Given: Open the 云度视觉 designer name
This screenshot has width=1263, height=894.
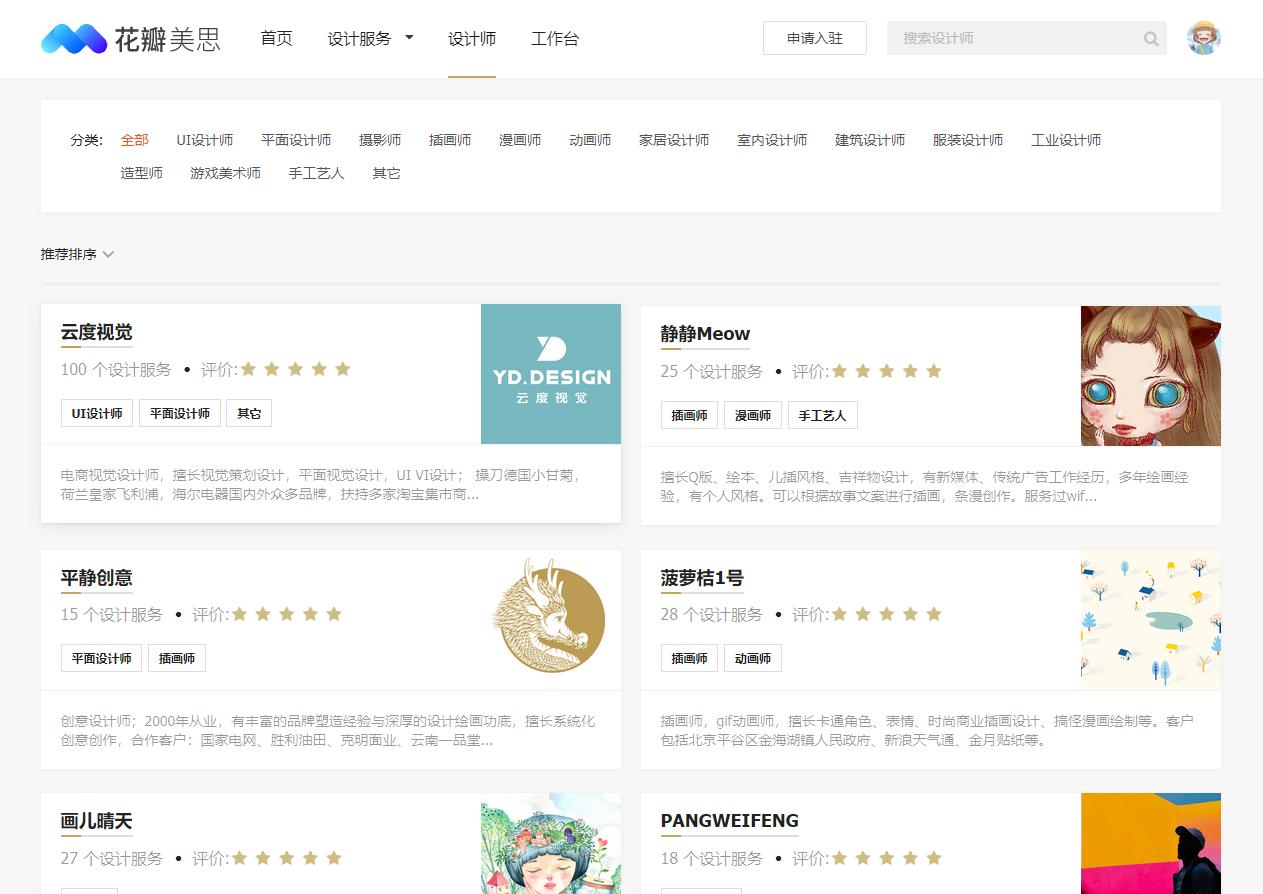Looking at the screenshot, I should pyautogui.click(x=97, y=333).
